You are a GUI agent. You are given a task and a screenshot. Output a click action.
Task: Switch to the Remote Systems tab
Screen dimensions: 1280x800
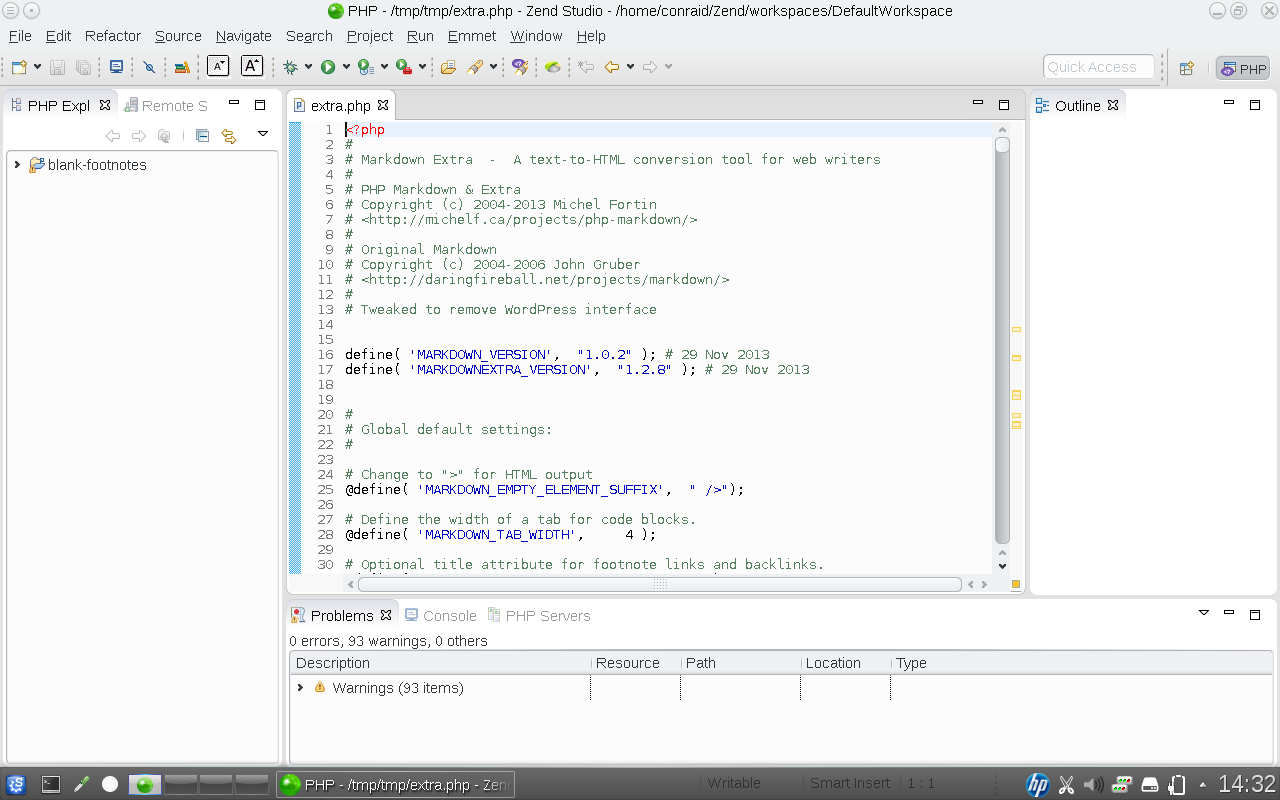(x=166, y=106)
